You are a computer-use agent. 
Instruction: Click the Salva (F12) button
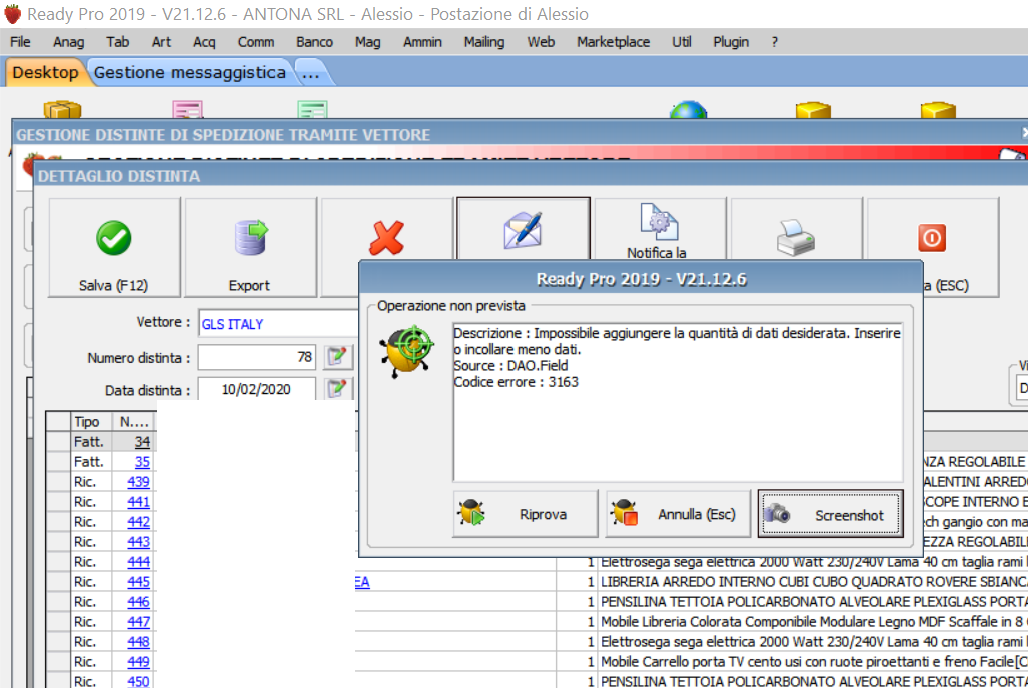pos(114,247)
